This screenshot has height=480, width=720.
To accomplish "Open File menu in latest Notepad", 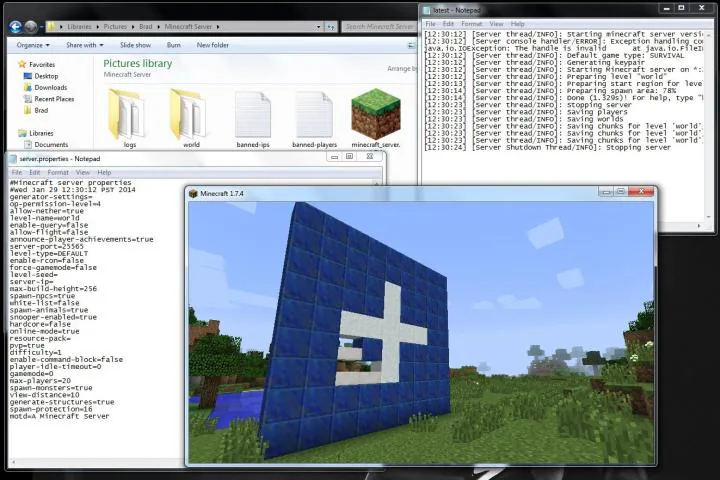I will (x=430, y=24).
